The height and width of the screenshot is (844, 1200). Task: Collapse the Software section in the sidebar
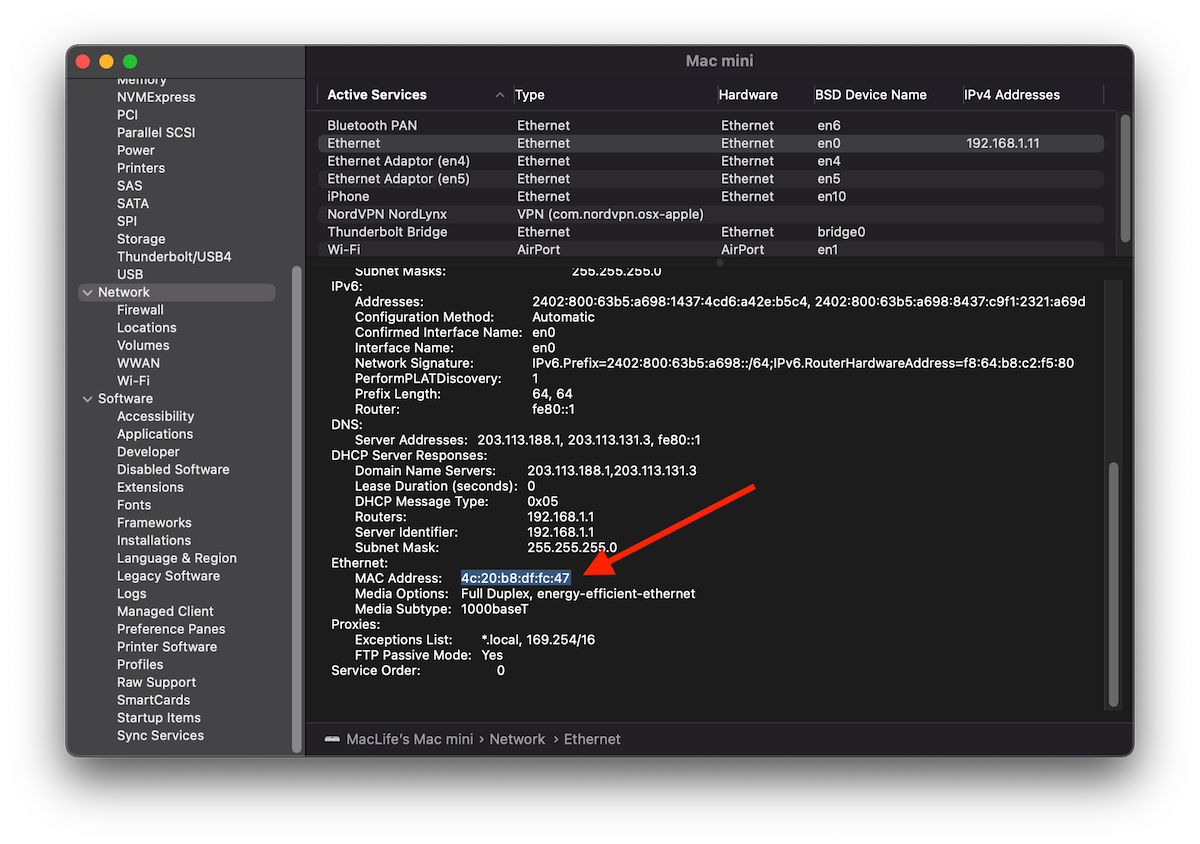point(88,398)
